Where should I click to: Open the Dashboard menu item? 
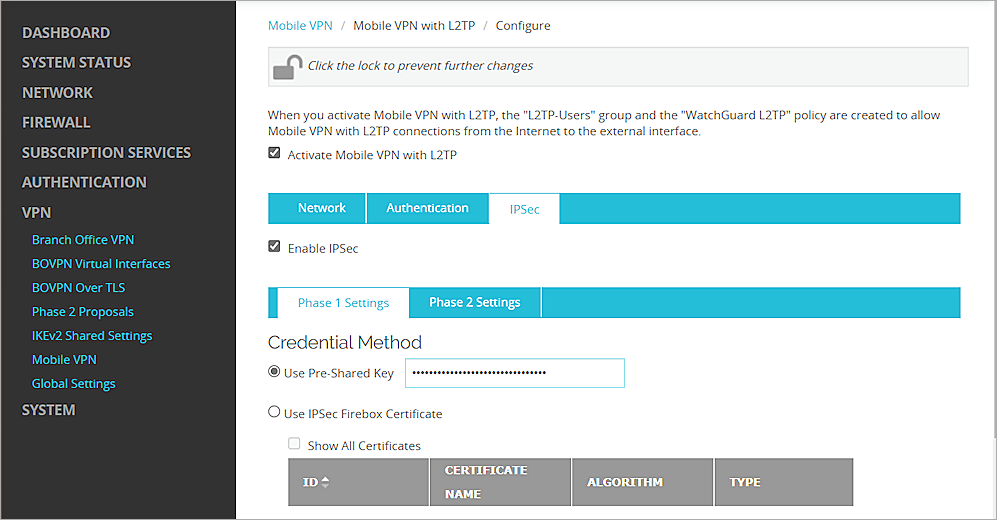[x=66, y=33]
